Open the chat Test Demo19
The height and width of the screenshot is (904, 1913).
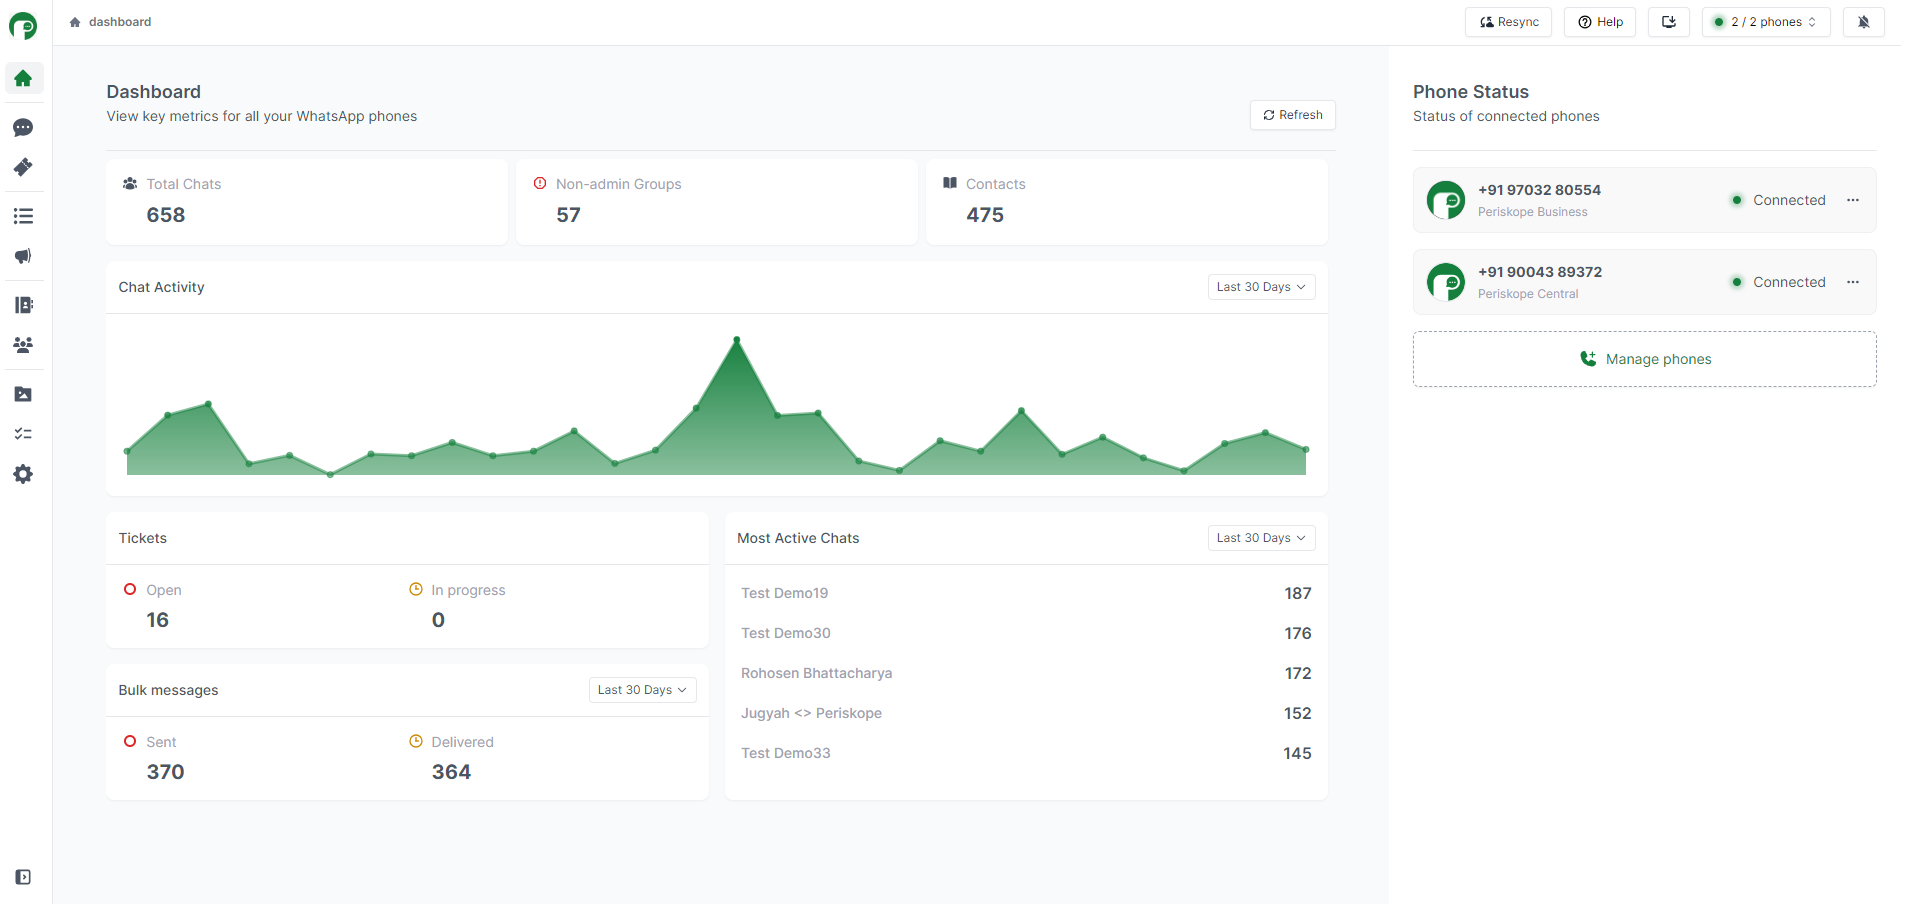tap(784, 592)
